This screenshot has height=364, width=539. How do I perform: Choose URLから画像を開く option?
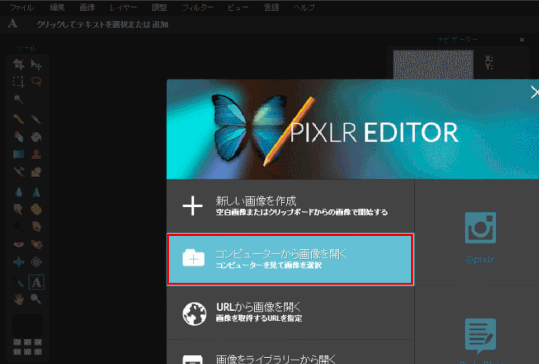click(x=290, y=312)
